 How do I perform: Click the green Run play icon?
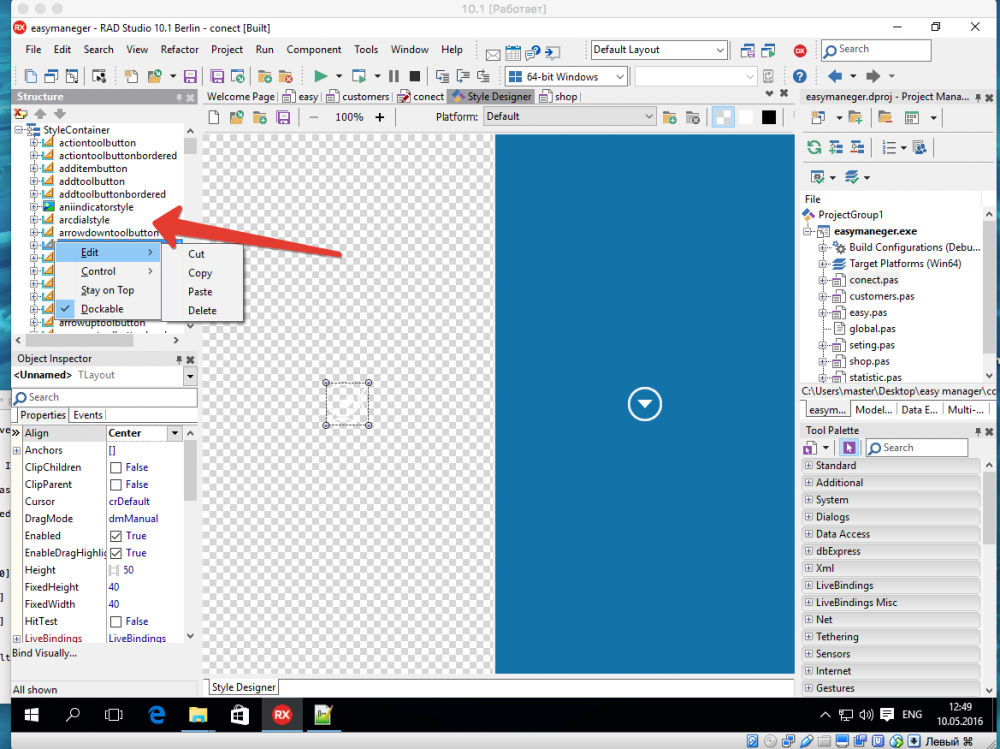[x=321, y=77]
